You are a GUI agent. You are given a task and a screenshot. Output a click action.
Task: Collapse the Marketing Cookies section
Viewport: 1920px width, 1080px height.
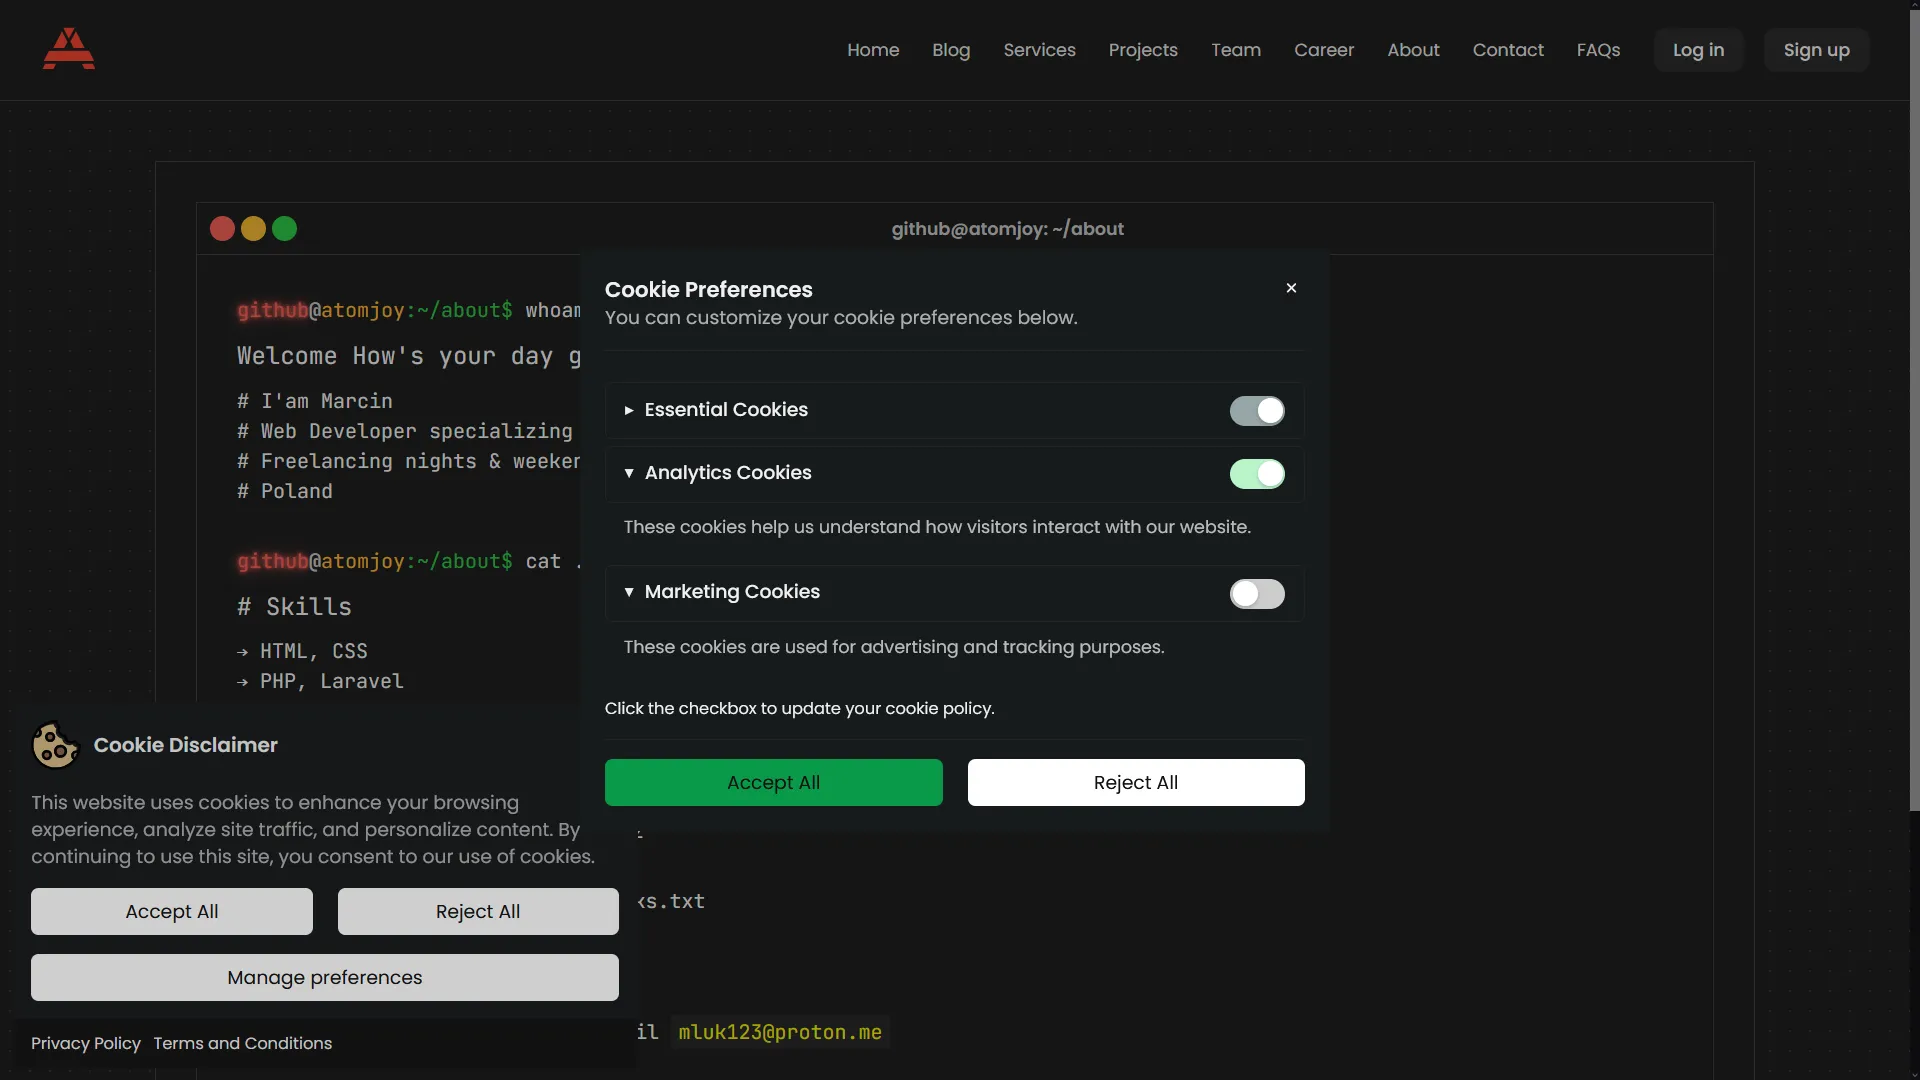(628, 592)
